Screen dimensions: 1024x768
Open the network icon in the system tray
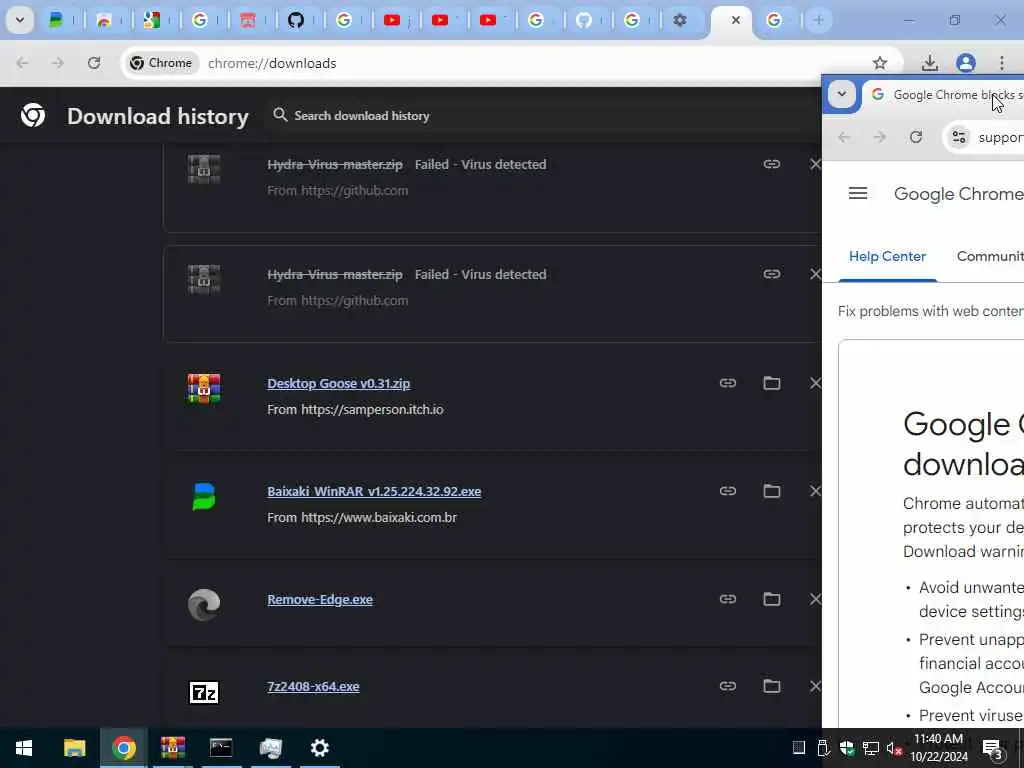tap(871, 748)
